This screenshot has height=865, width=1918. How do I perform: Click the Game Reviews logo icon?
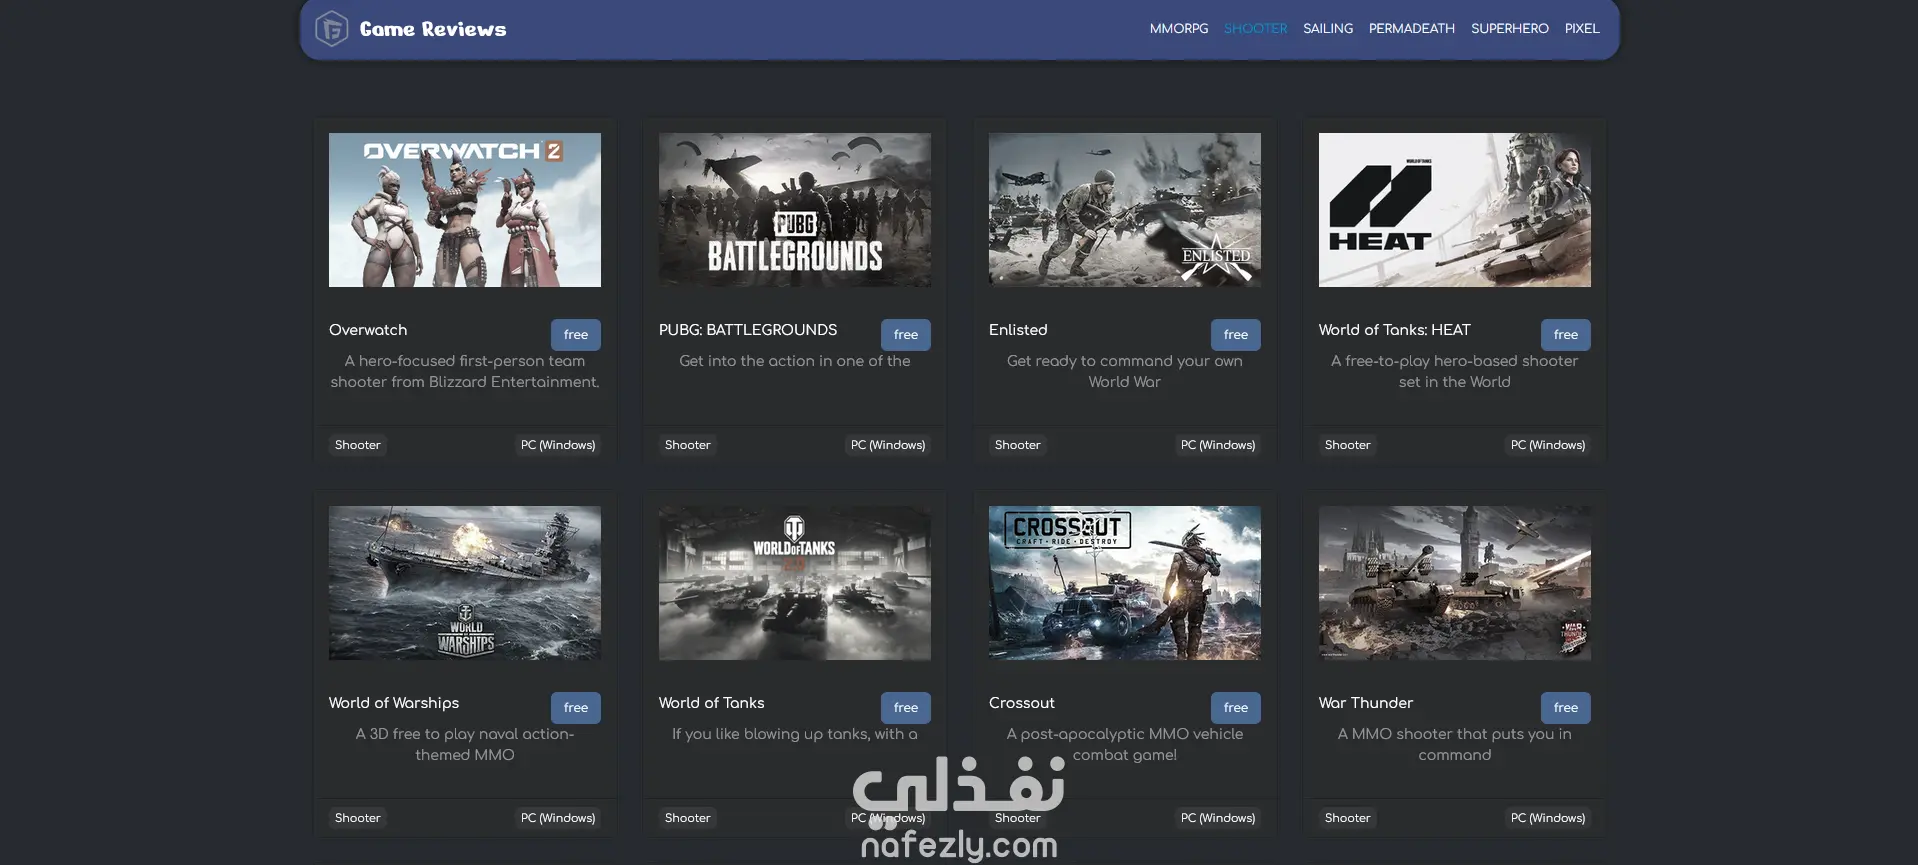click(331, 29)
